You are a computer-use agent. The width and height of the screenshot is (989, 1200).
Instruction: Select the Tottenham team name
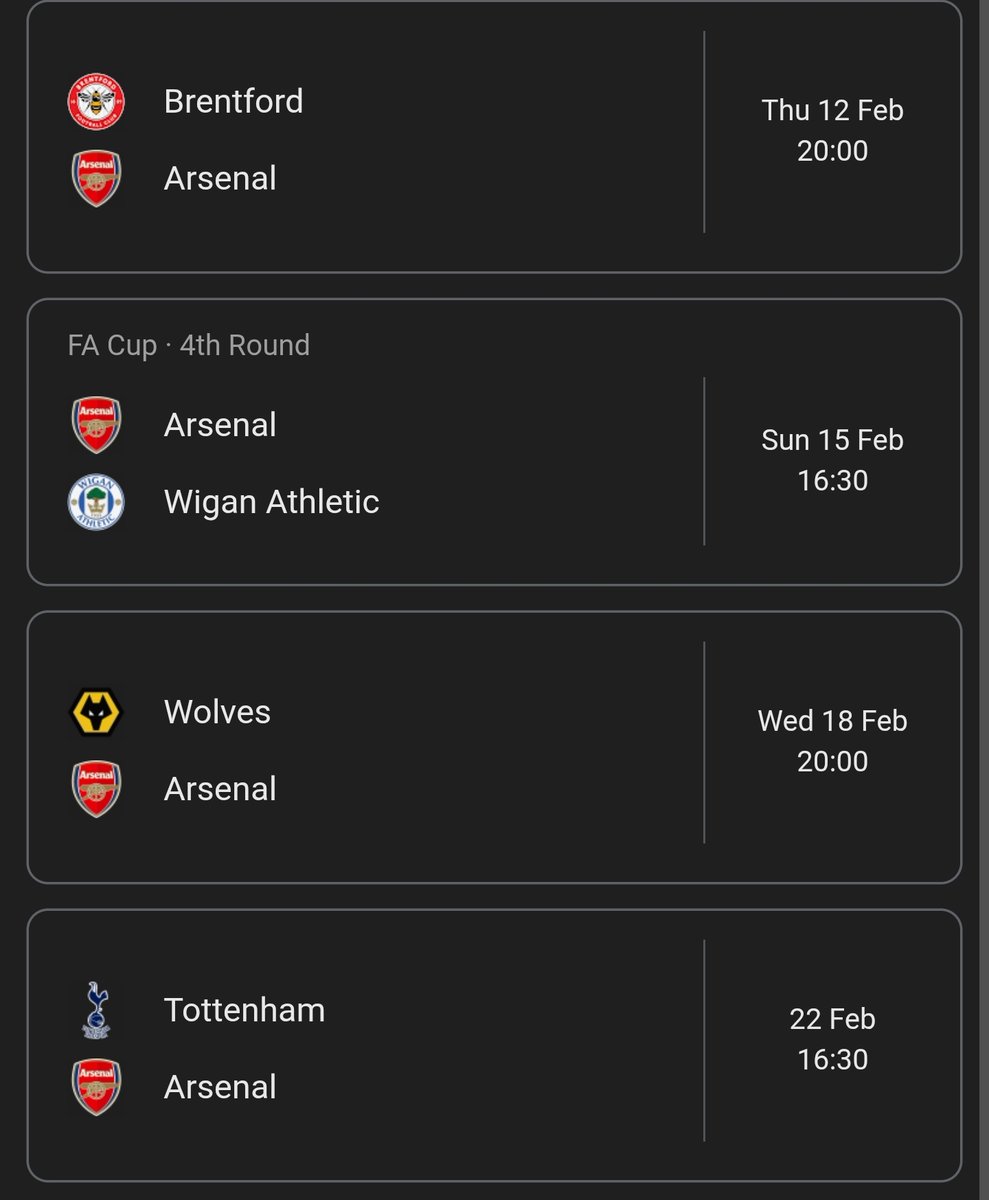(x=244, y=1009)
